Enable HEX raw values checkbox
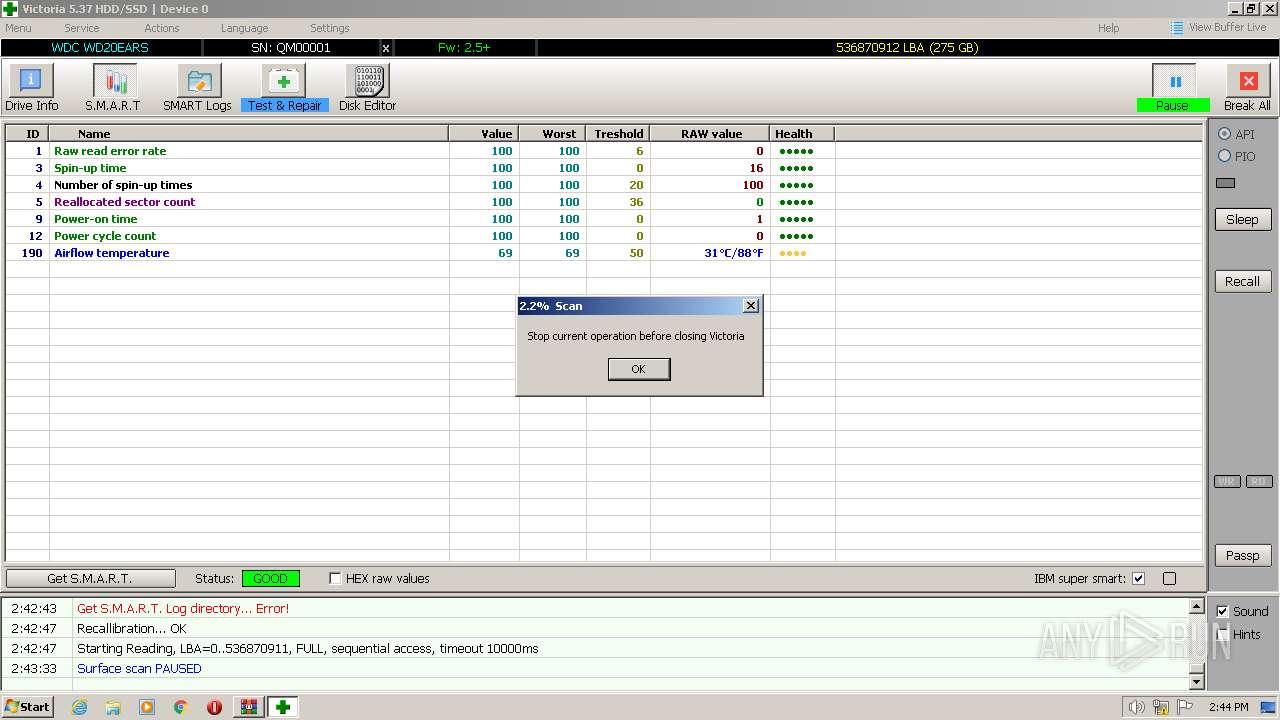This screenshot has height=720, width=1280. (x=335, y=578)
